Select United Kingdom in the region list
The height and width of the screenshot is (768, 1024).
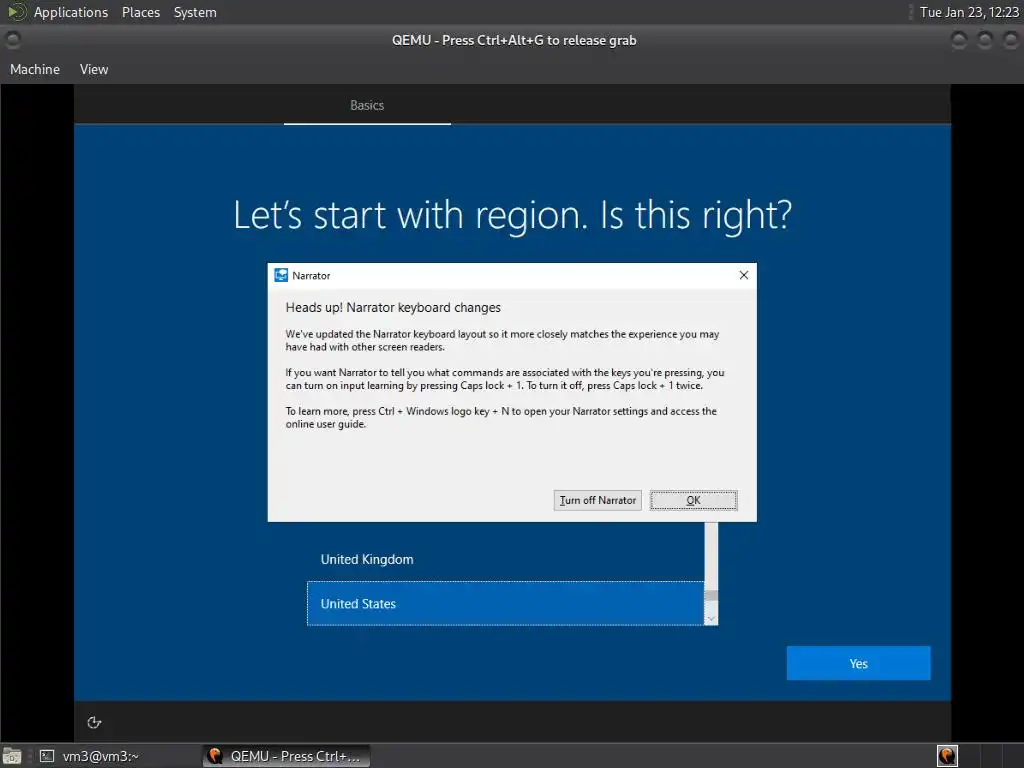pos(505,560)
